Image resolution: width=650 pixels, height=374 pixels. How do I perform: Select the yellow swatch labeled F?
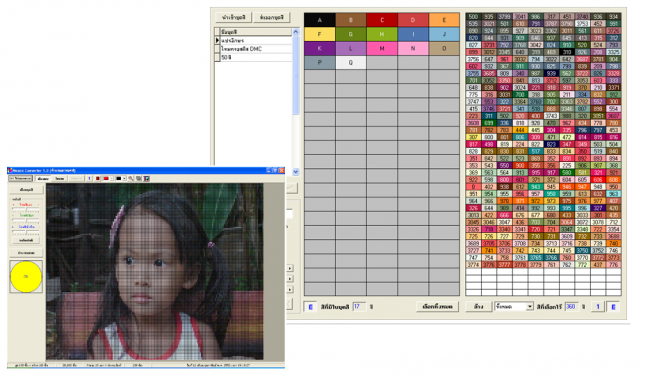(x=320, y=34)
